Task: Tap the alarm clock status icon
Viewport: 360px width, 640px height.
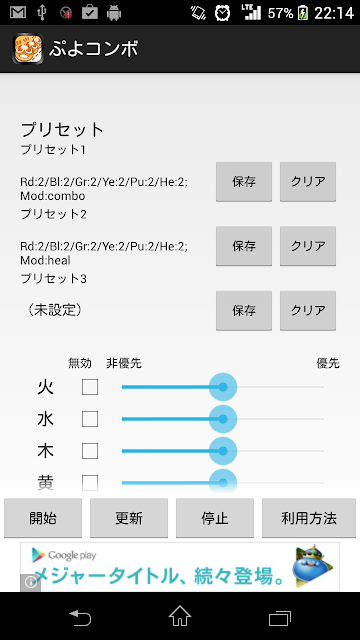Action: pos(222,13)
